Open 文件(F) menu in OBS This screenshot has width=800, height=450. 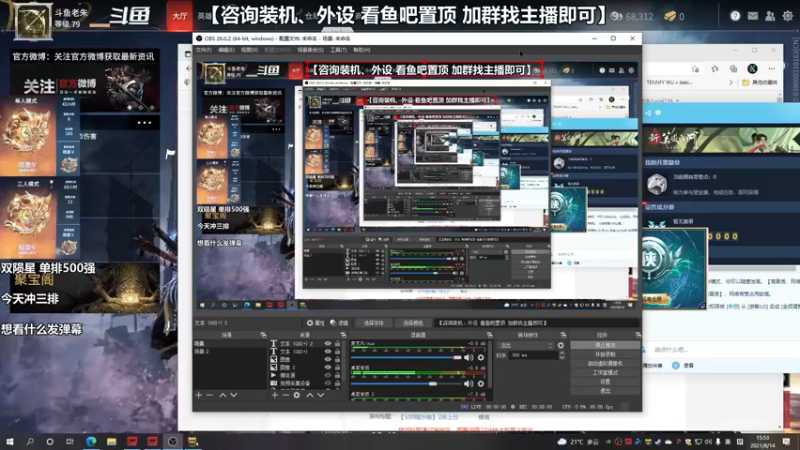point(203,50)
